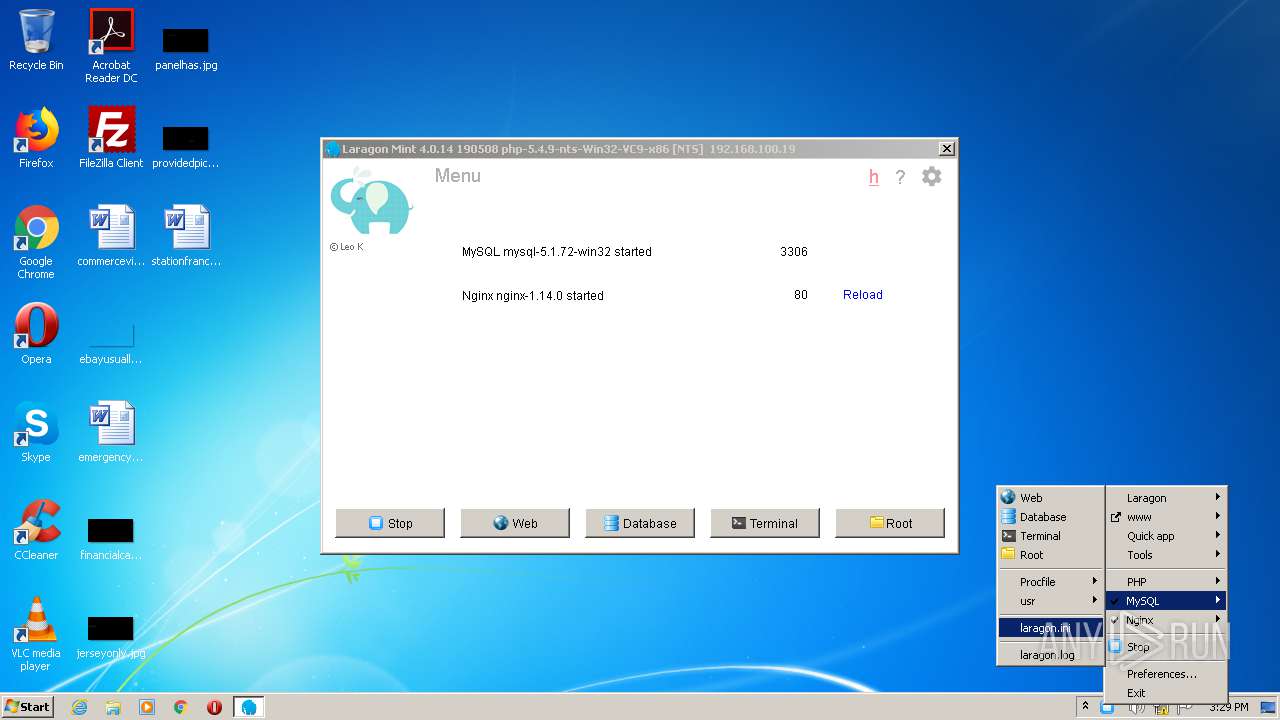Click MySQL port value 3306
The width and height of the screenshot is (1280, 720).
pos(794,252)
